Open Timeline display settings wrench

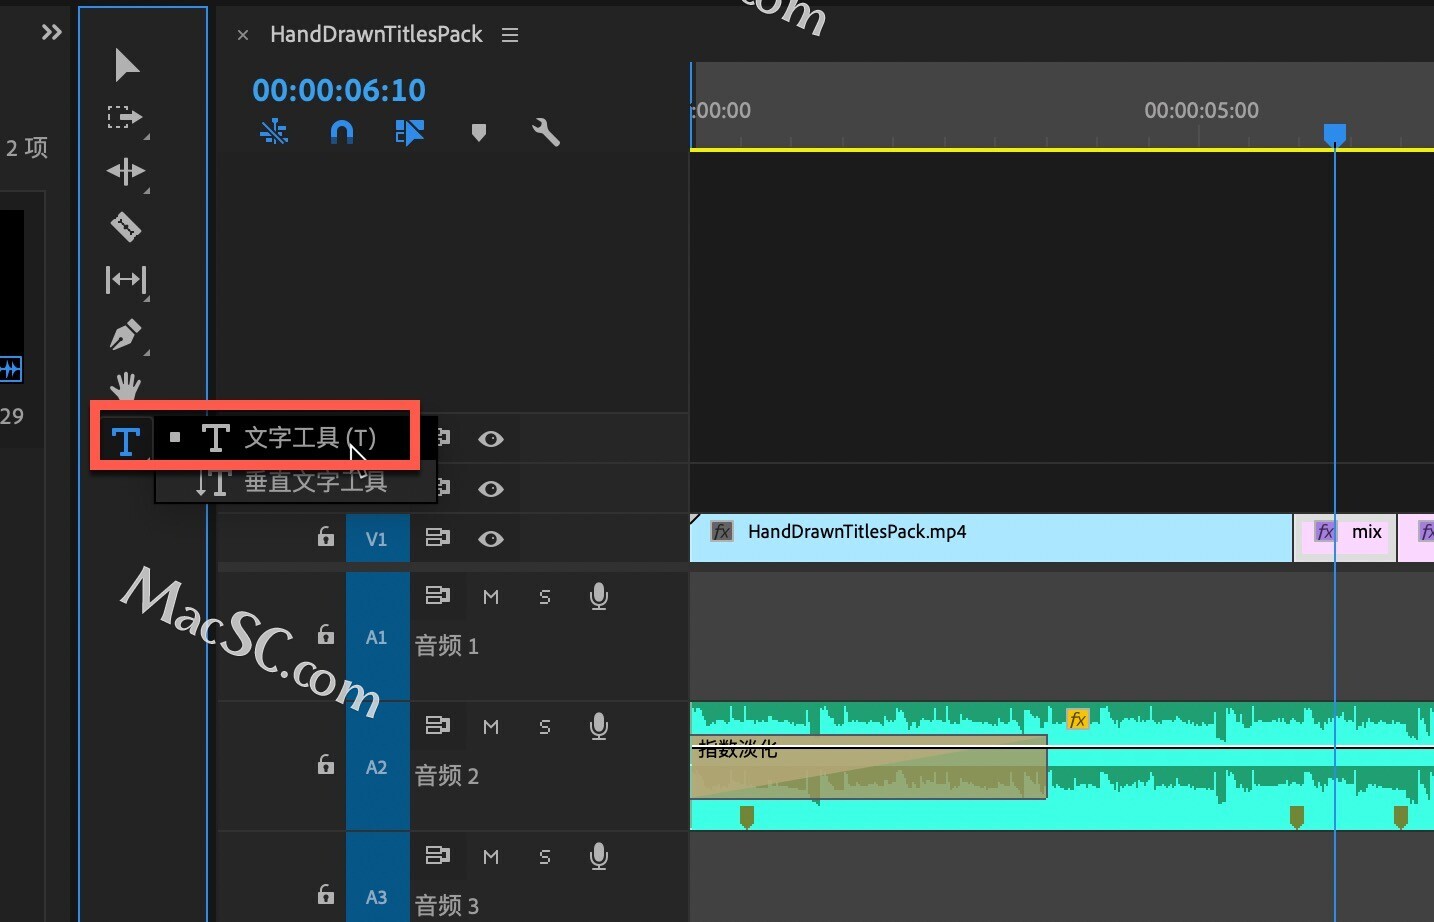coord(546,132)
